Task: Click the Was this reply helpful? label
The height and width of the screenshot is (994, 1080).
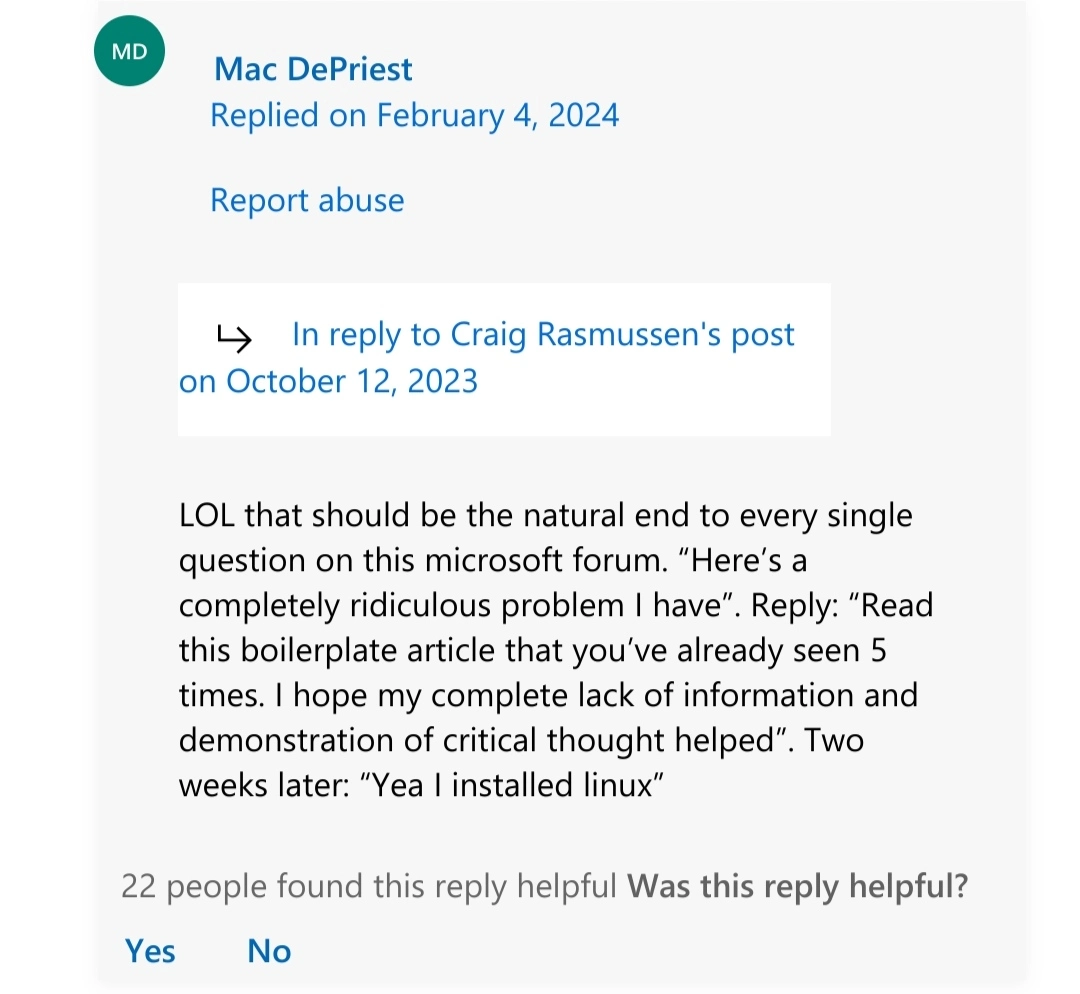Action: pos(797,886)
